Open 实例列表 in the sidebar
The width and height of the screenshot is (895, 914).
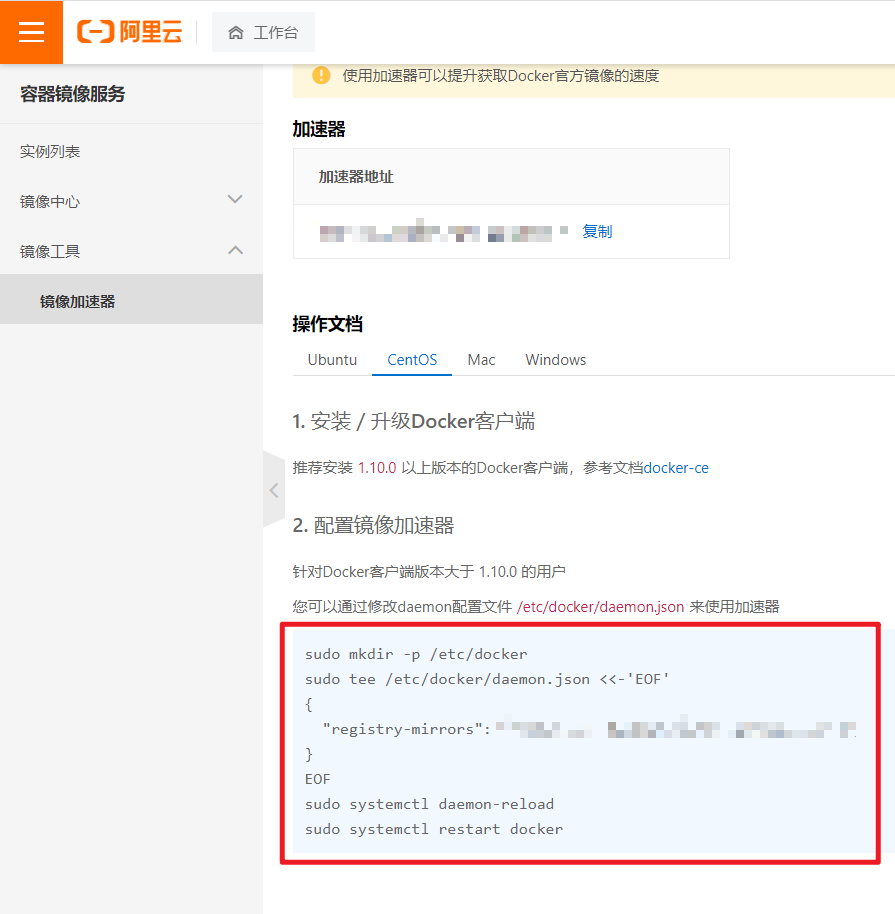50,152
